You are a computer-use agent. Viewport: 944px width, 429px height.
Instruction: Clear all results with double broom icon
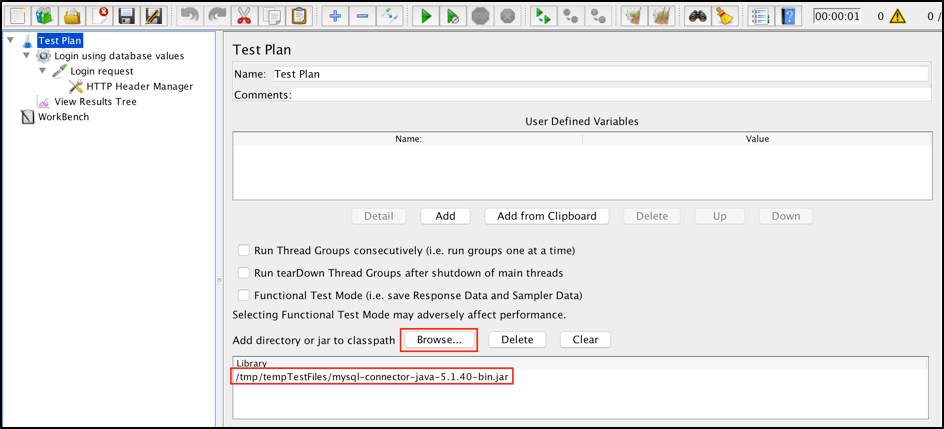click(660, 16)
